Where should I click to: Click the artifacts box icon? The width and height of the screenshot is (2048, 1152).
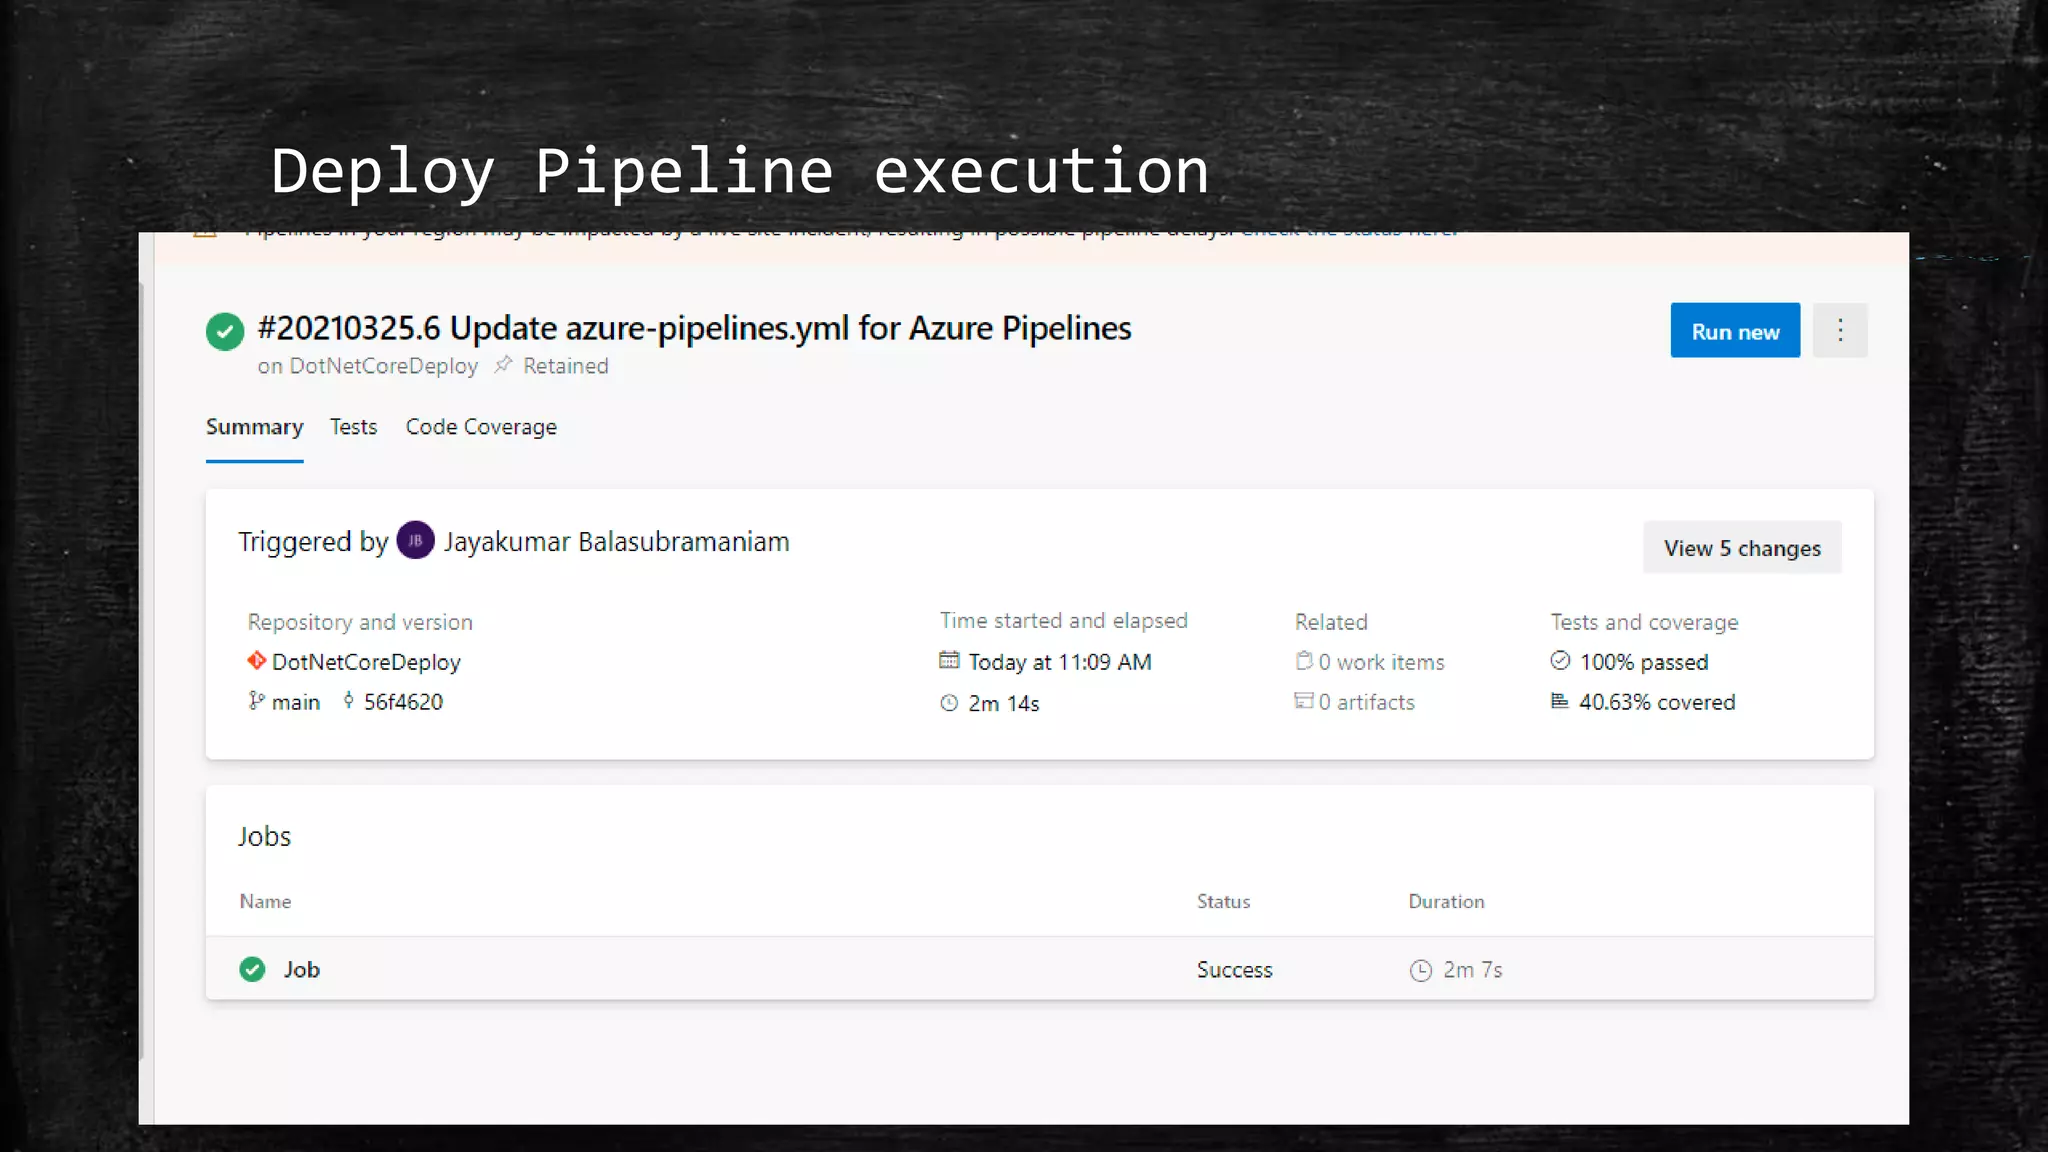[1304, 701]
